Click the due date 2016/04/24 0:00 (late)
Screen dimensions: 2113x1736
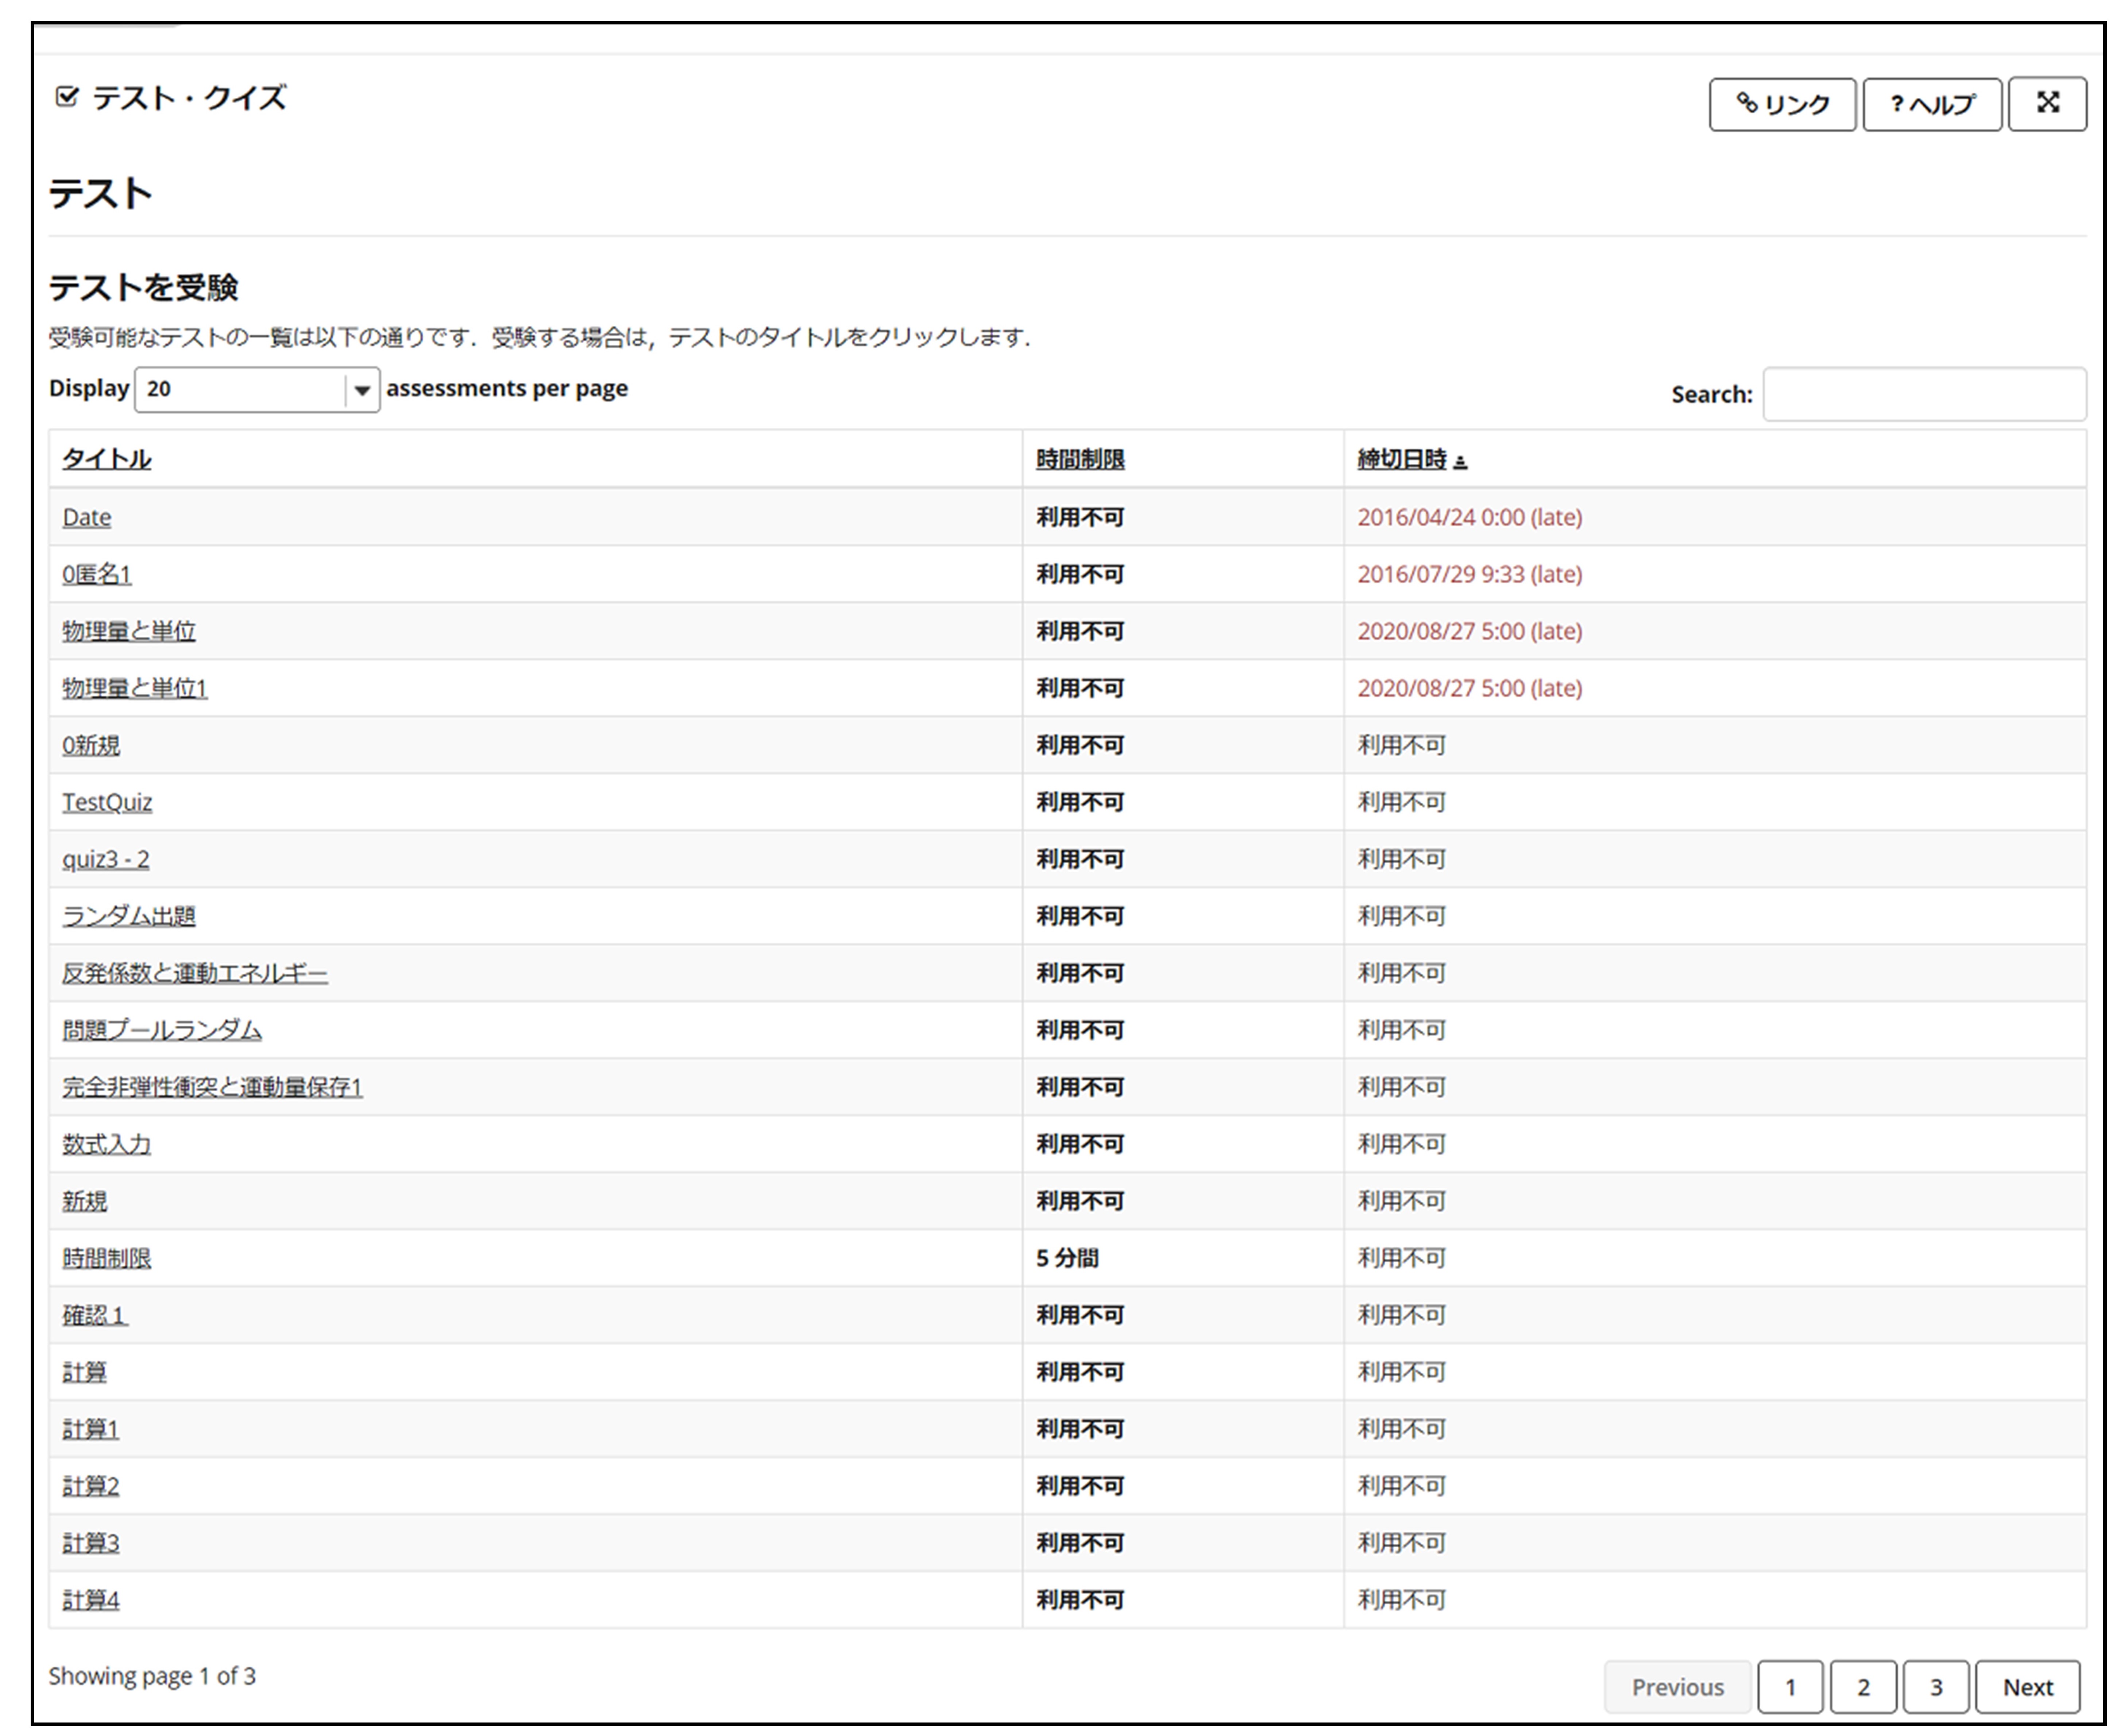tap(1470, 517)
